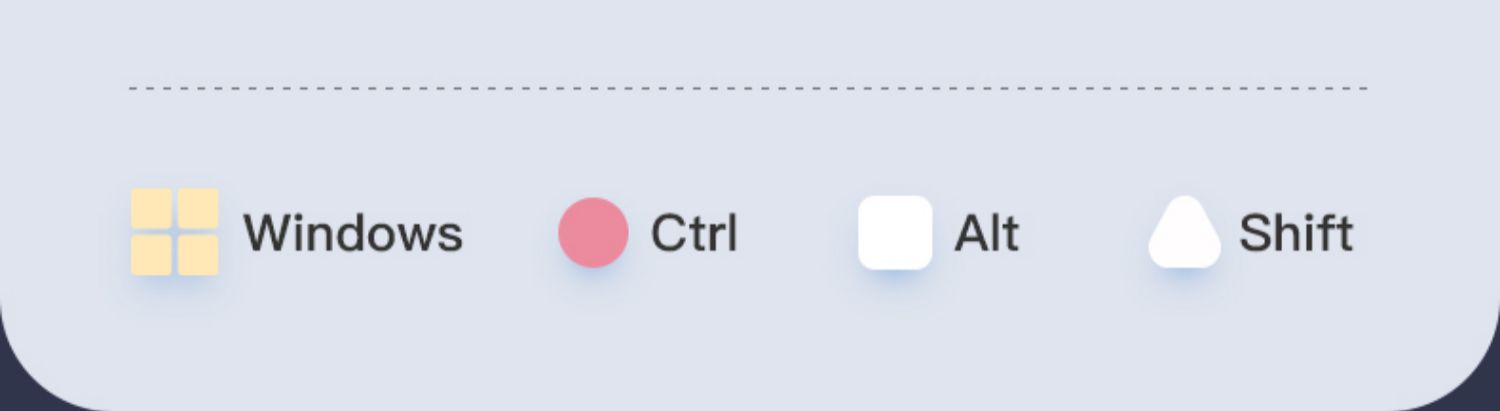Screen dimensions: 1500x411
Task: Click the white triangle Shift icon
Action: tap(1185, 235)
